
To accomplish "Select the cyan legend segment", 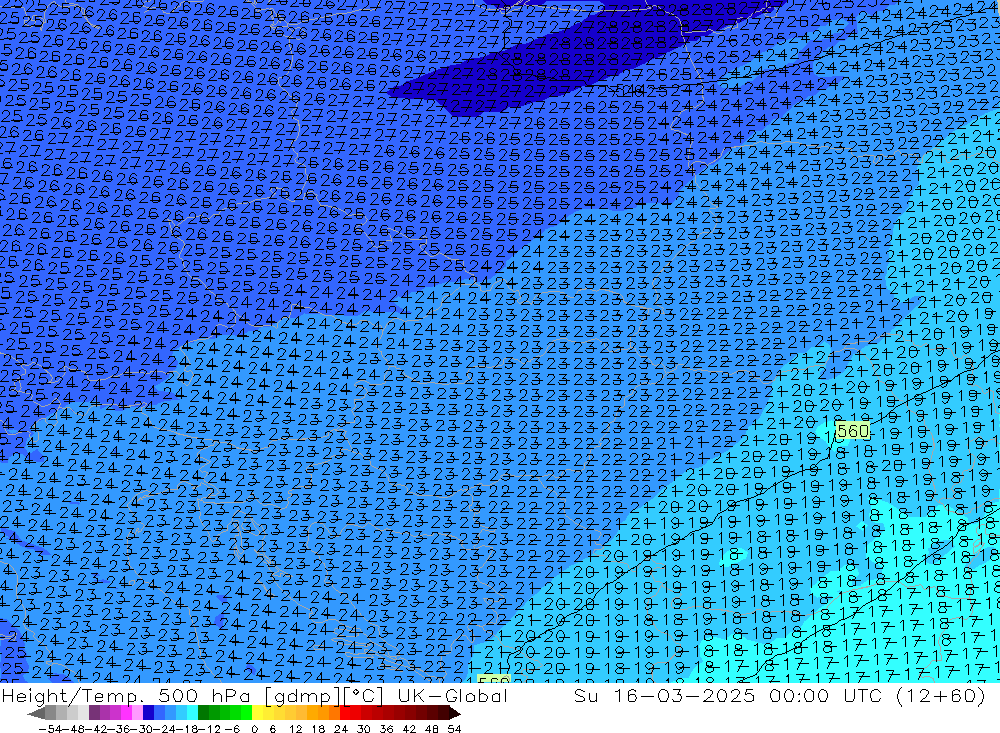I will [192, 714].
